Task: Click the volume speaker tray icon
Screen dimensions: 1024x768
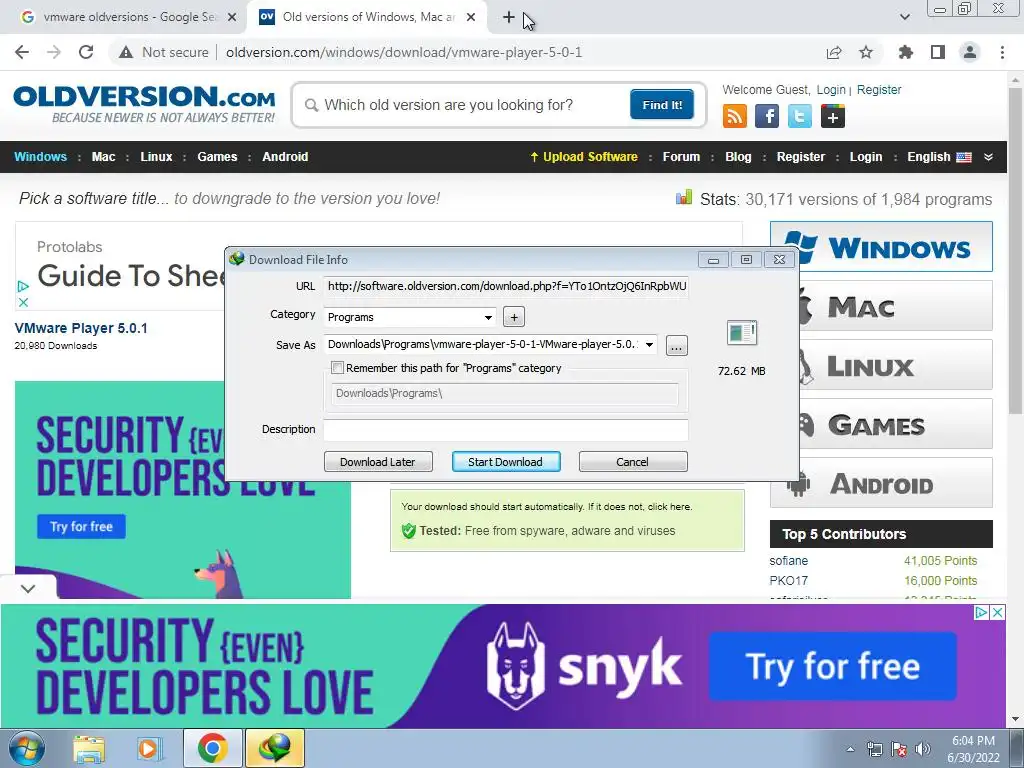Action: 922,749
